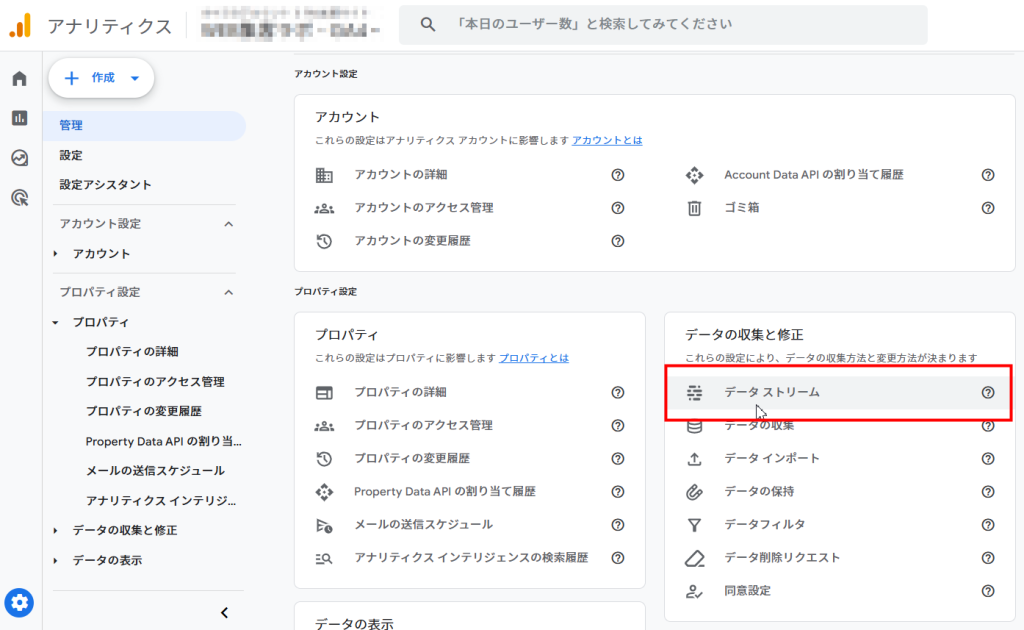This screenshot has width=1024, height=630.
Task: Open the Explore icon in left rail
Action: (x=19, y=158)
